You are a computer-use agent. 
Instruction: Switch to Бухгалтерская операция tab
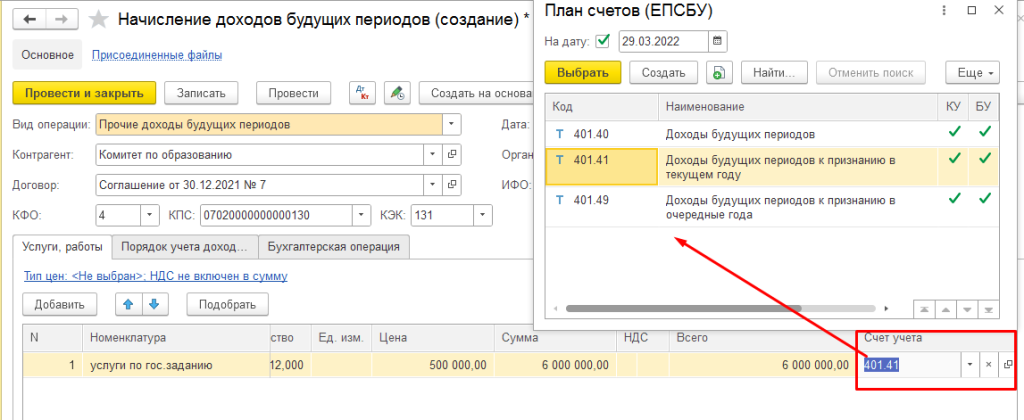coord(333,247)
